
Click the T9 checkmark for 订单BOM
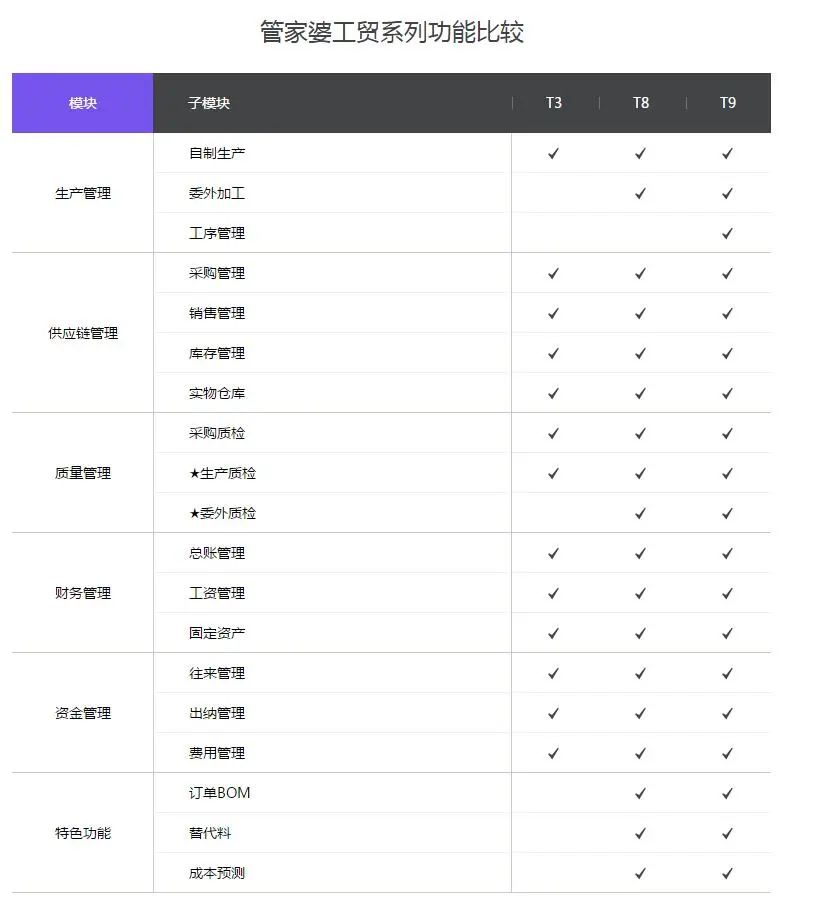pos(727,793)
